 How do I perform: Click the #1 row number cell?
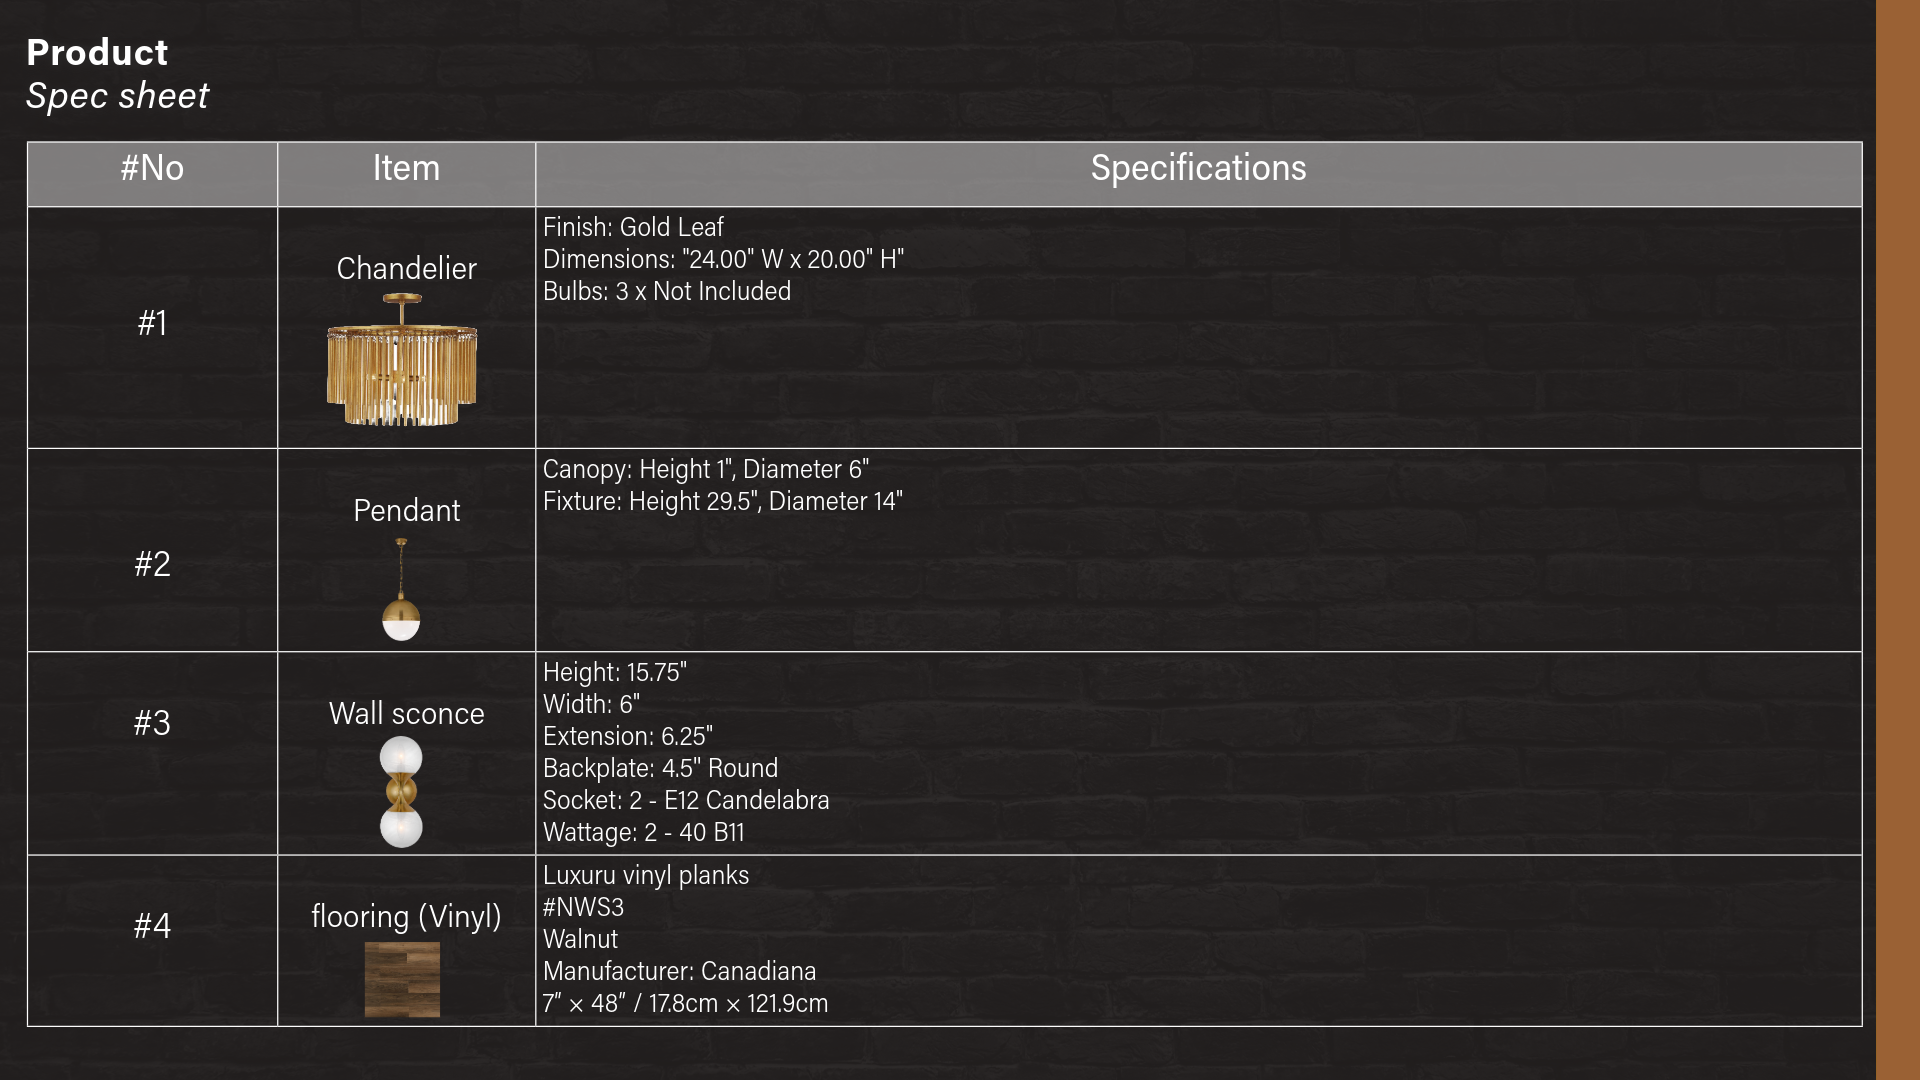pyautogui.click(x=152, y=323)
